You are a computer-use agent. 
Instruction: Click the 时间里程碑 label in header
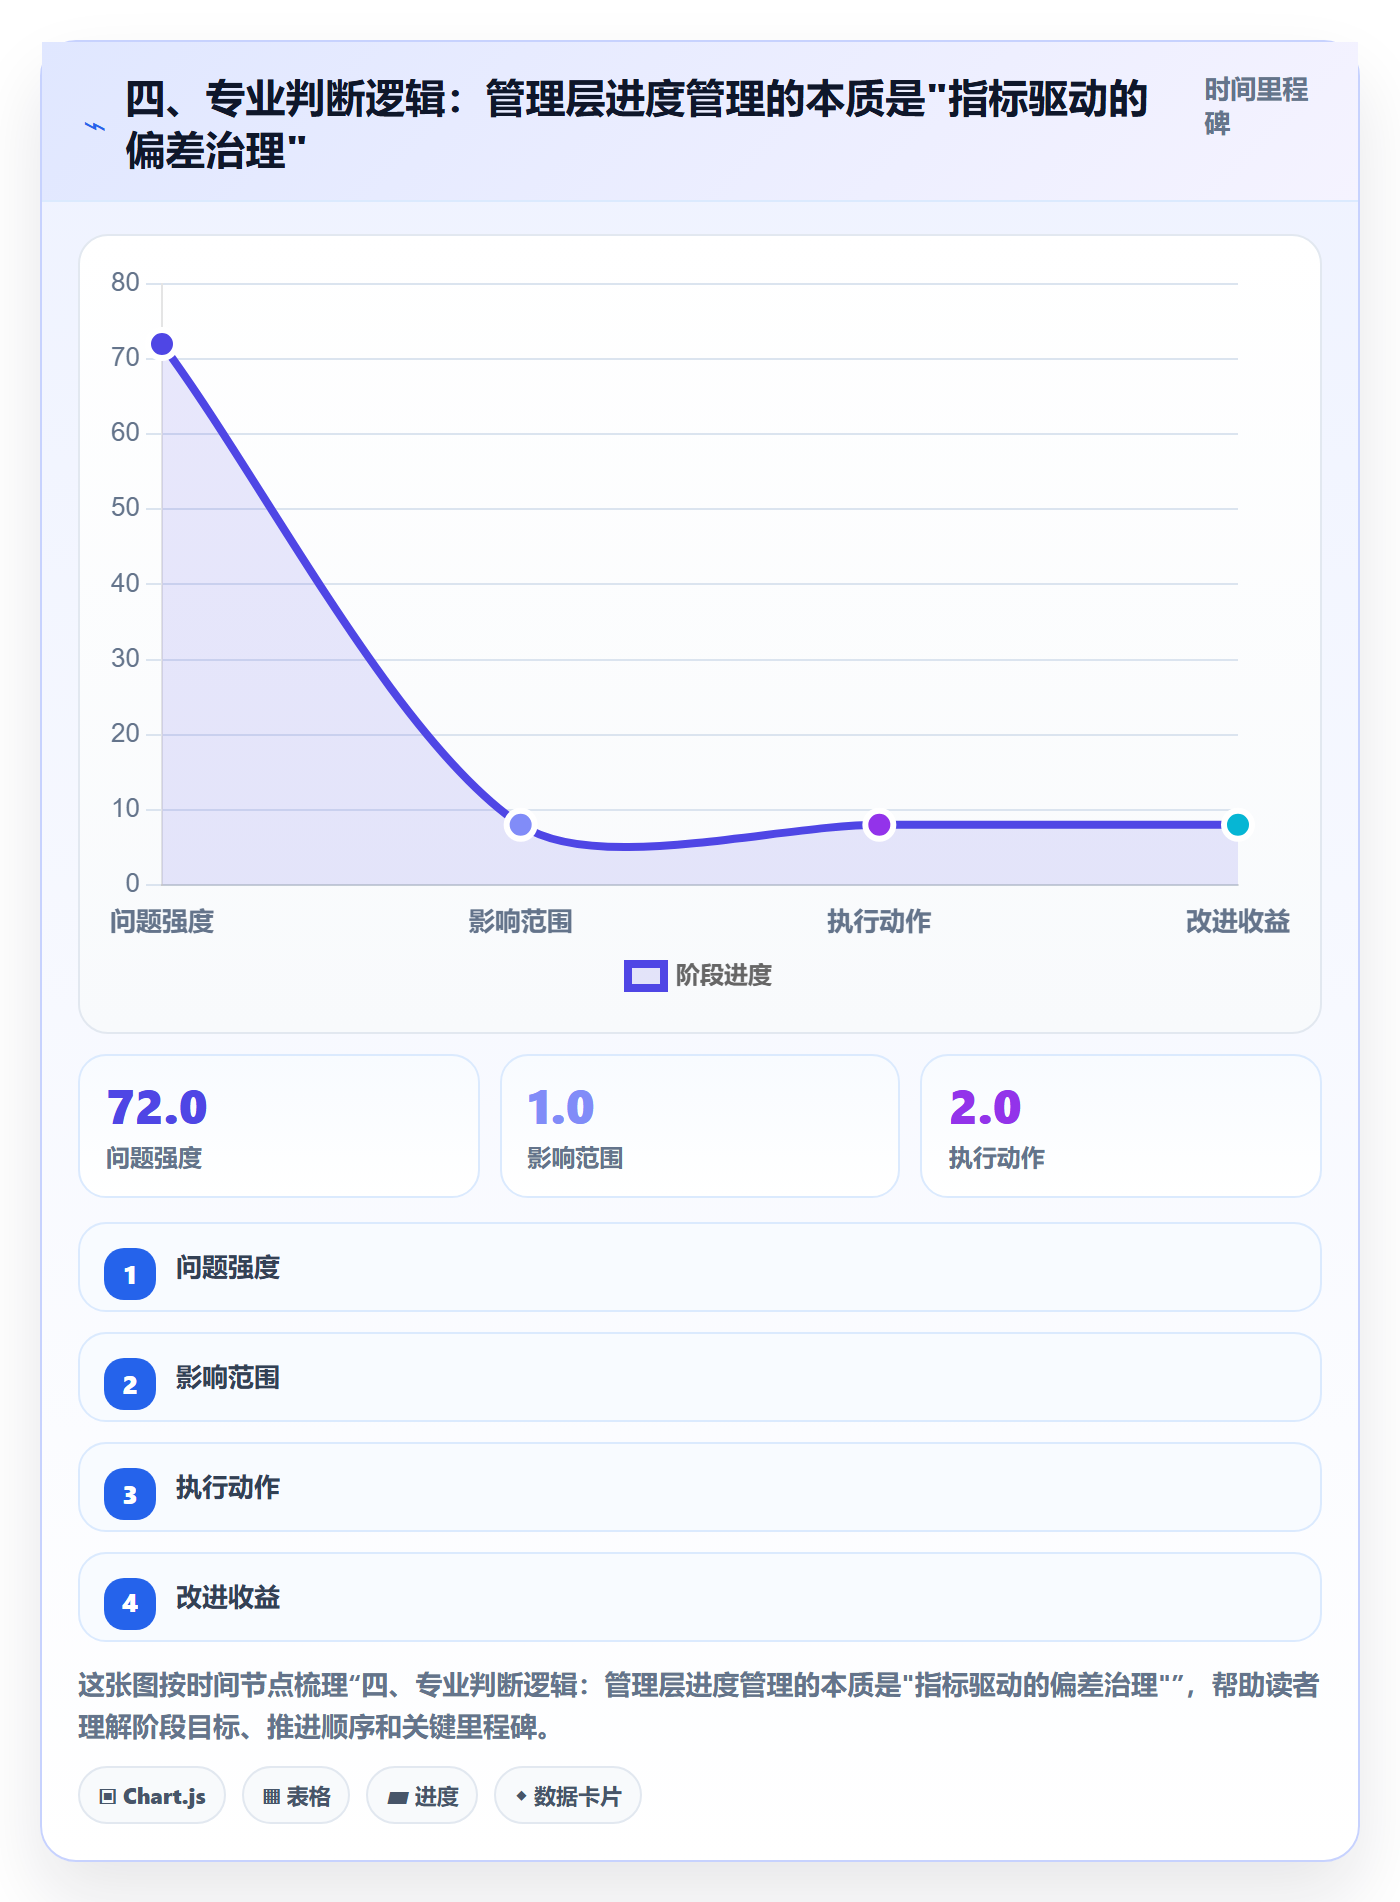pyautogui.click(x=1256, y=106)
